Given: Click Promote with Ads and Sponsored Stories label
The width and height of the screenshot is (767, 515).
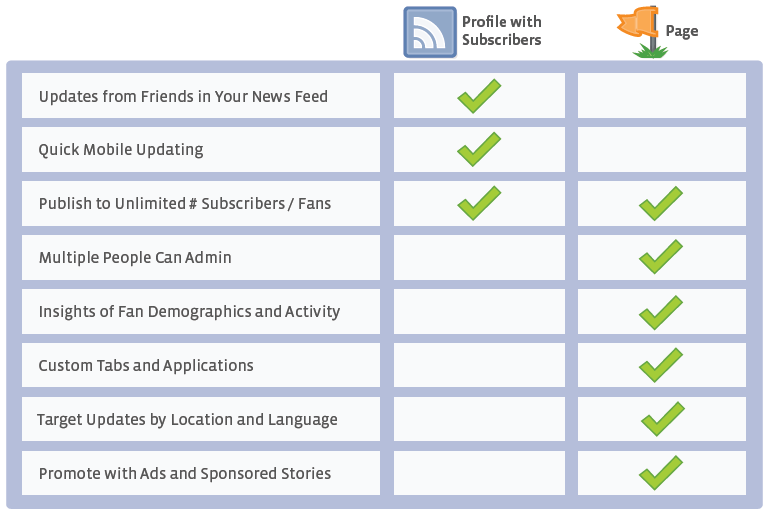Looking at the screenshot, I should pos(185,473).
